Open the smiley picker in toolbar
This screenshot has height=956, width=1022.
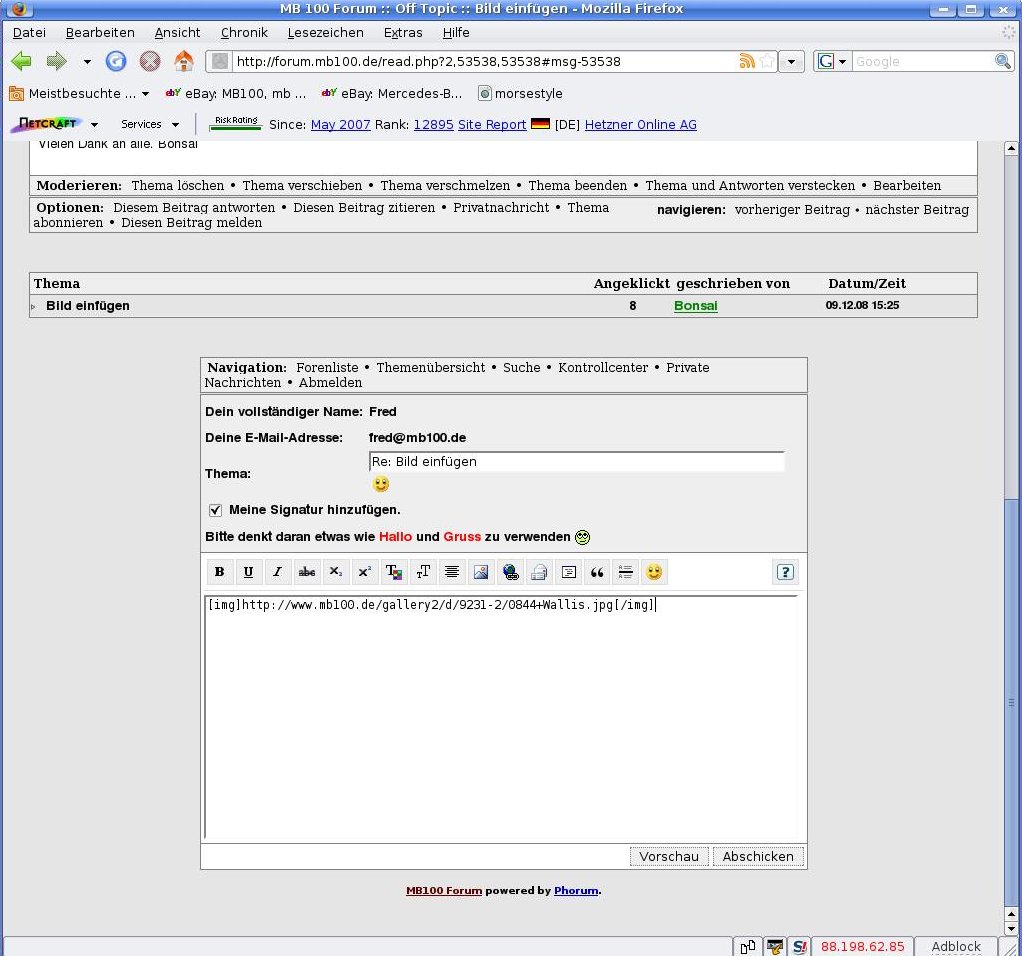[654, 572]
